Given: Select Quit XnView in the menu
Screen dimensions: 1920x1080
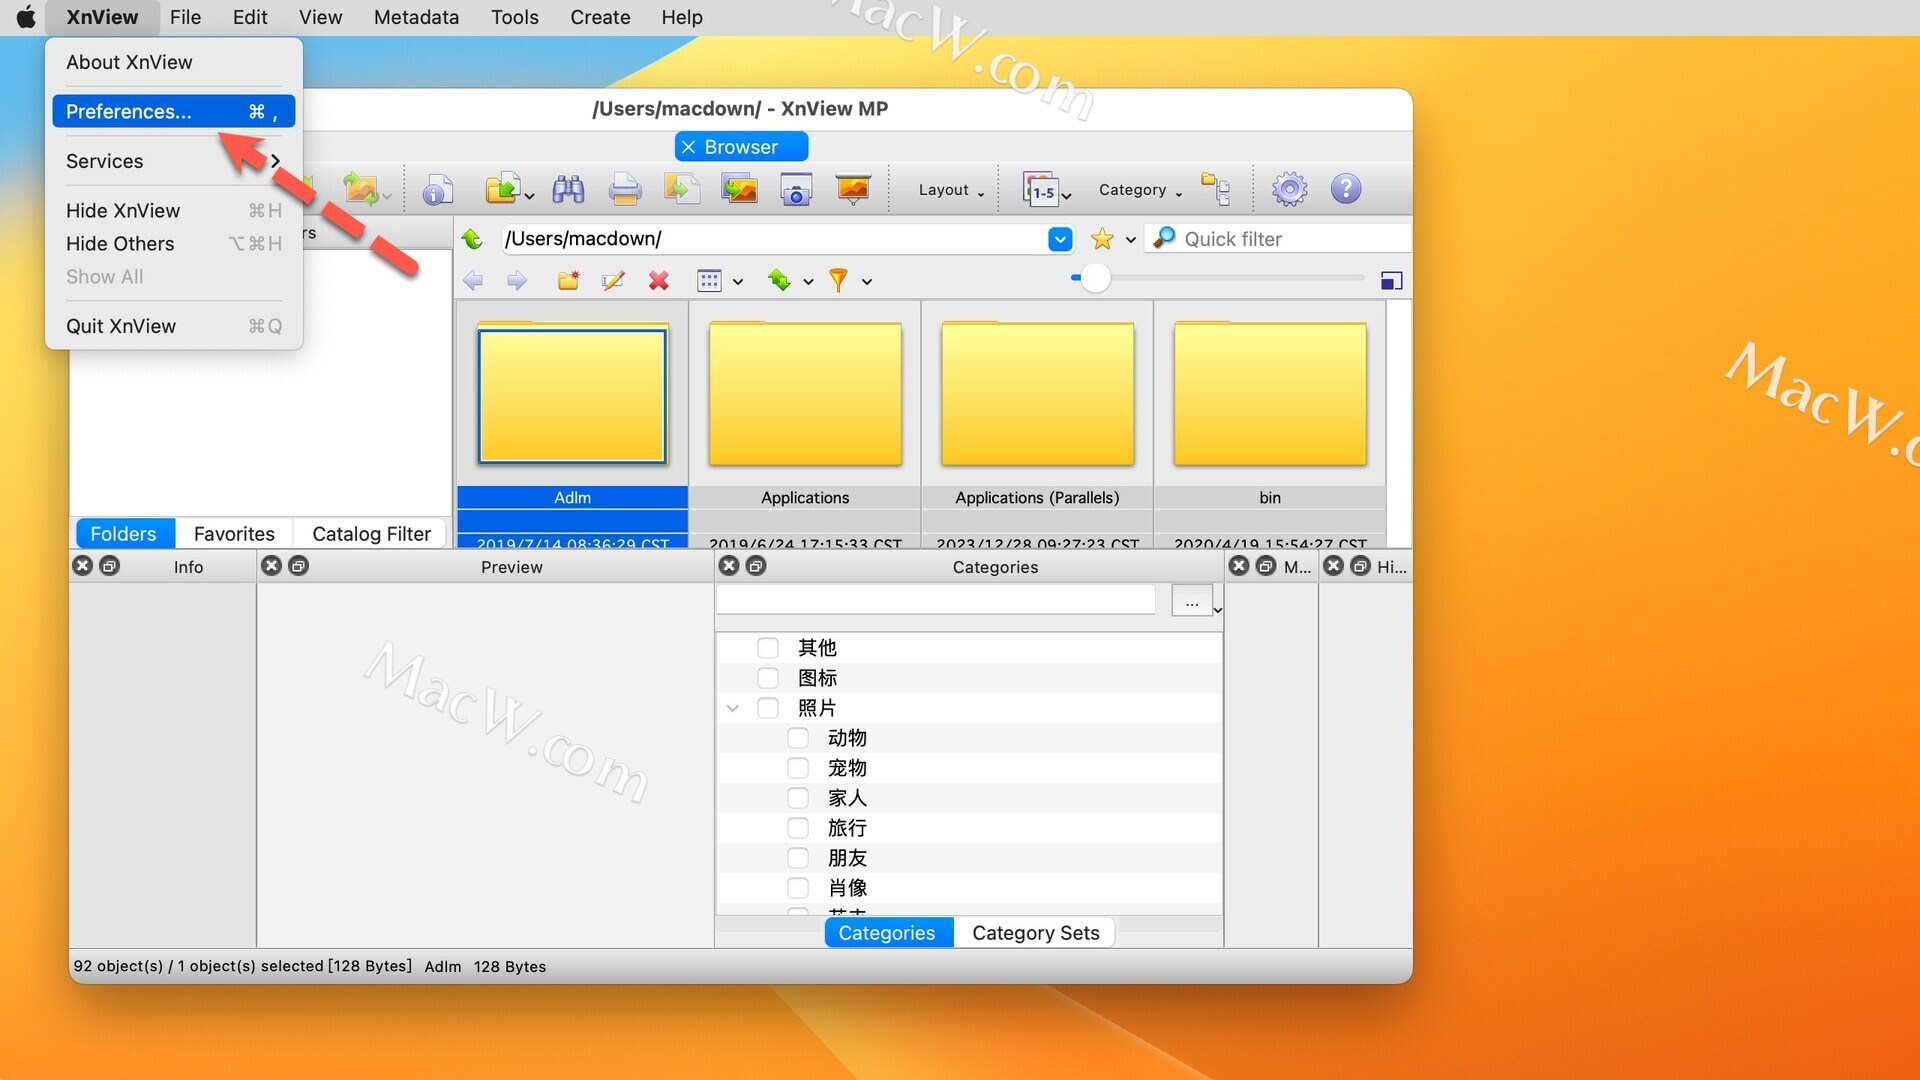Looking at the screenshot, I should pos(173,326).
